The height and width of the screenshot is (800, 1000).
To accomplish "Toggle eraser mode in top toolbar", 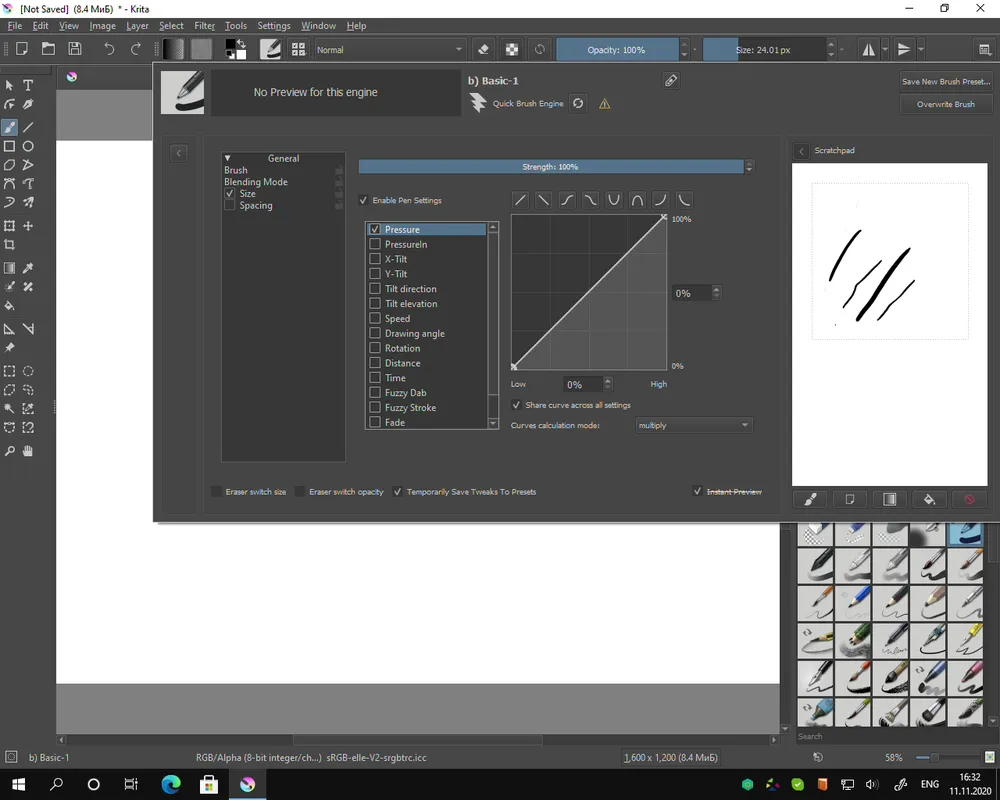I will (484, 49).
